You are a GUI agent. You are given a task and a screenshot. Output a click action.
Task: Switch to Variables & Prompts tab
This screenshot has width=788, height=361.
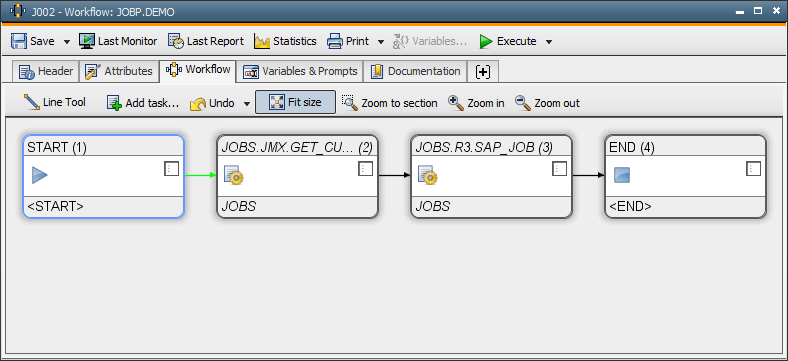(x=300, y=71)
